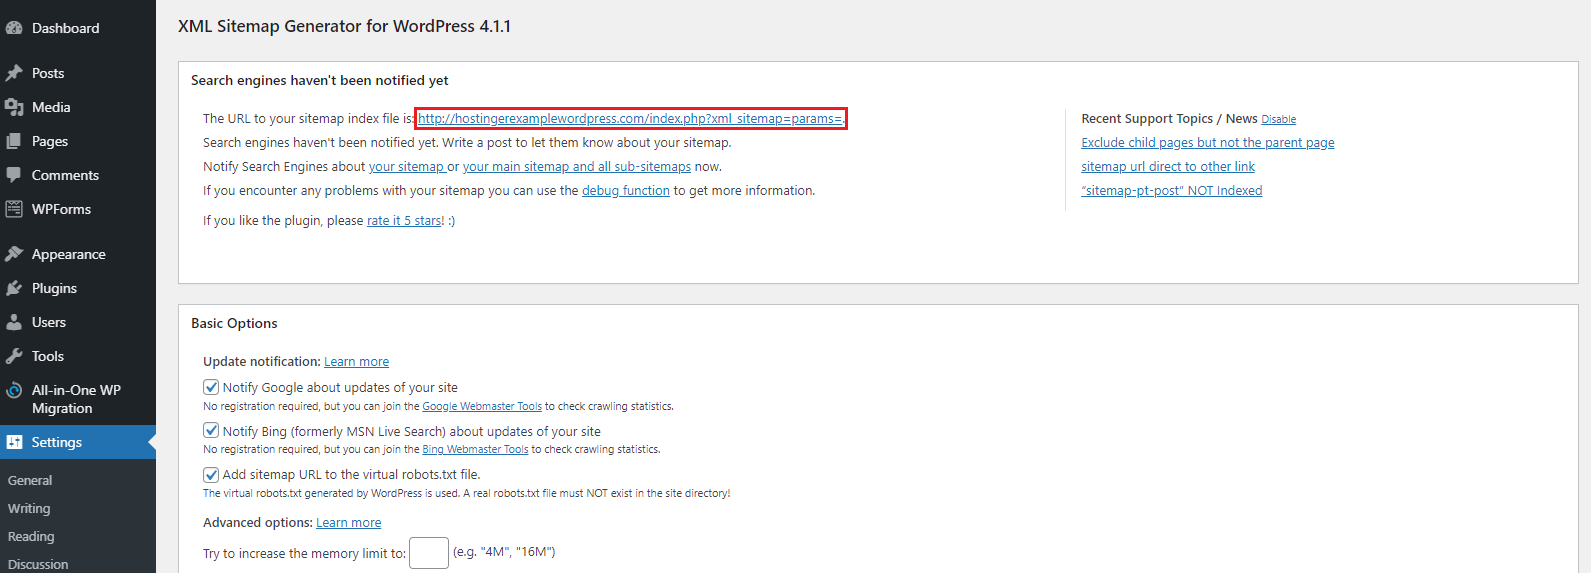Open the debug function link
Viewport: 1591px width, 573px height.
[x=626, y=191]
